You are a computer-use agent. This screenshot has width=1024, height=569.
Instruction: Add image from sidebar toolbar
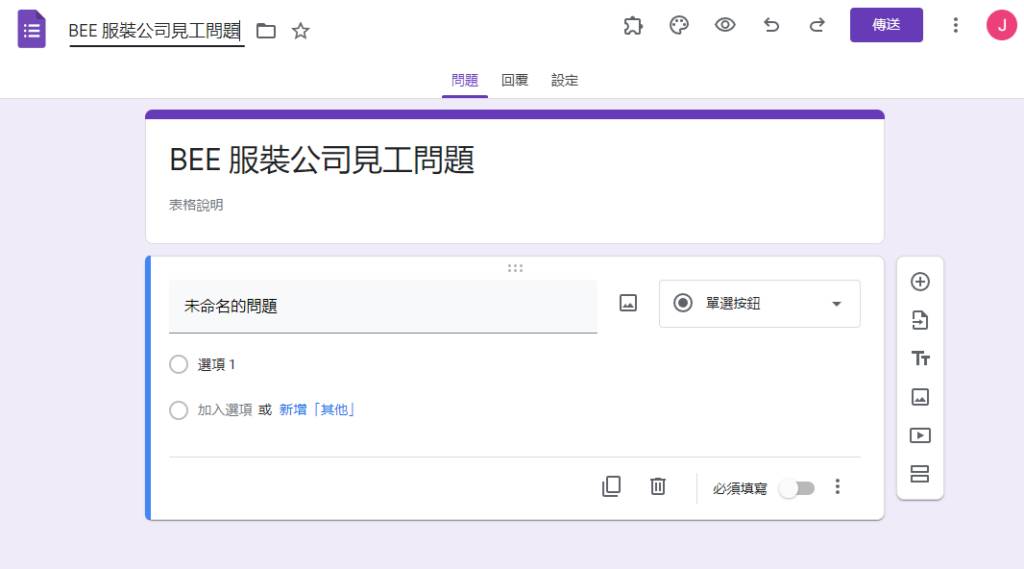920,397
